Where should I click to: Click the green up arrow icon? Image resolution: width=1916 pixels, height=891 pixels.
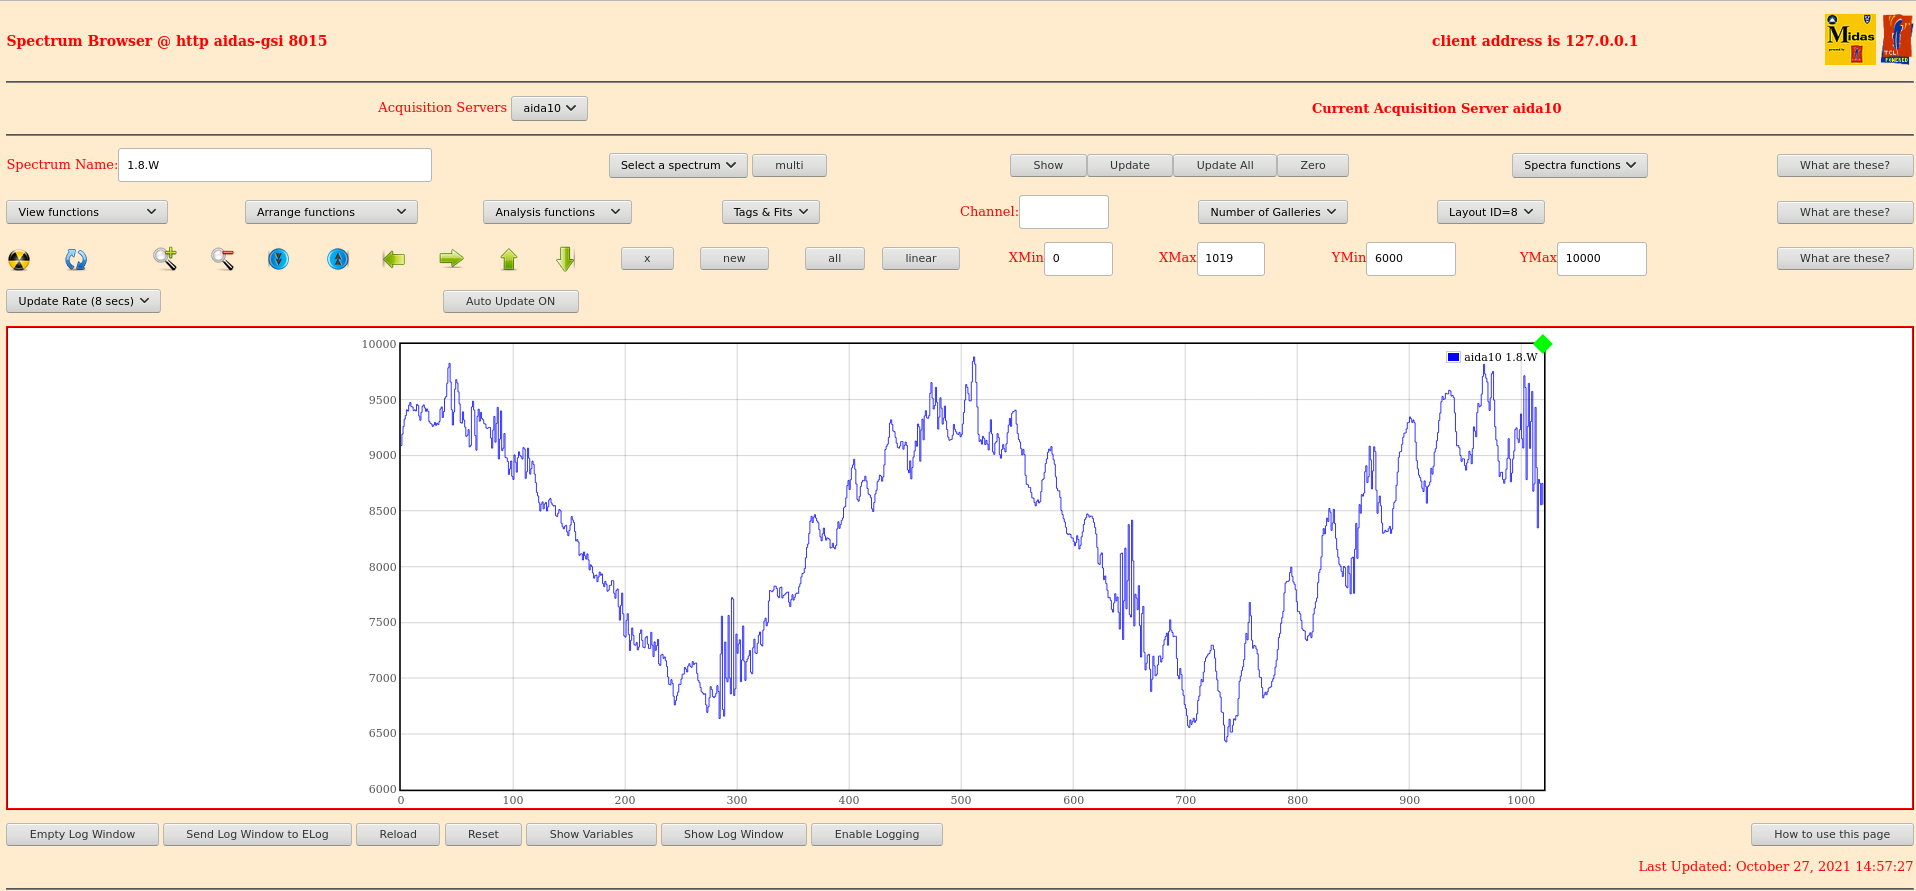(509, 259)
